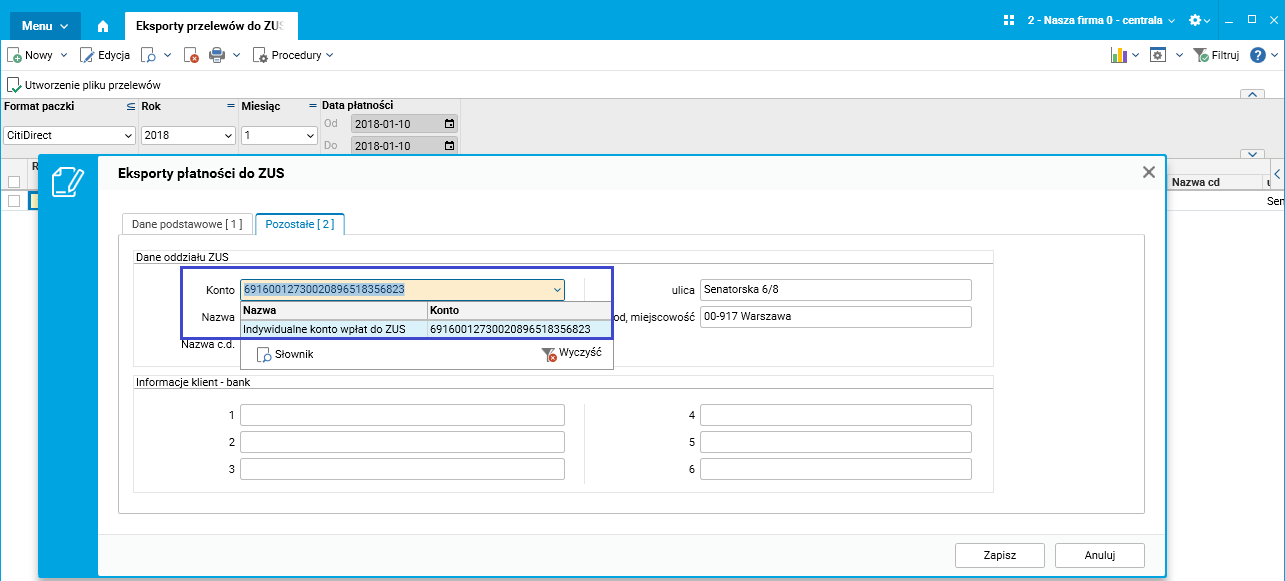Viewport: 1285px width, 581px height.
Task: Click the help question mark icon
Action: click(x=1259, y=55)
